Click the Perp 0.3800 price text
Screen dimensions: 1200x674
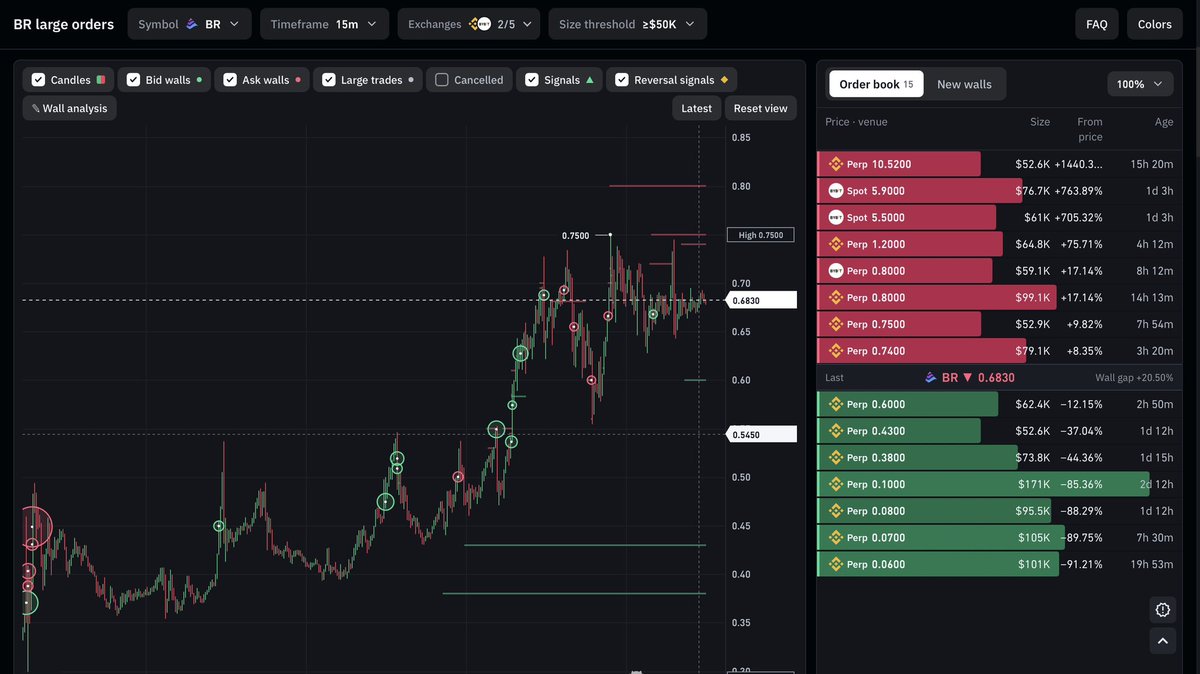(x=876, y=457)
